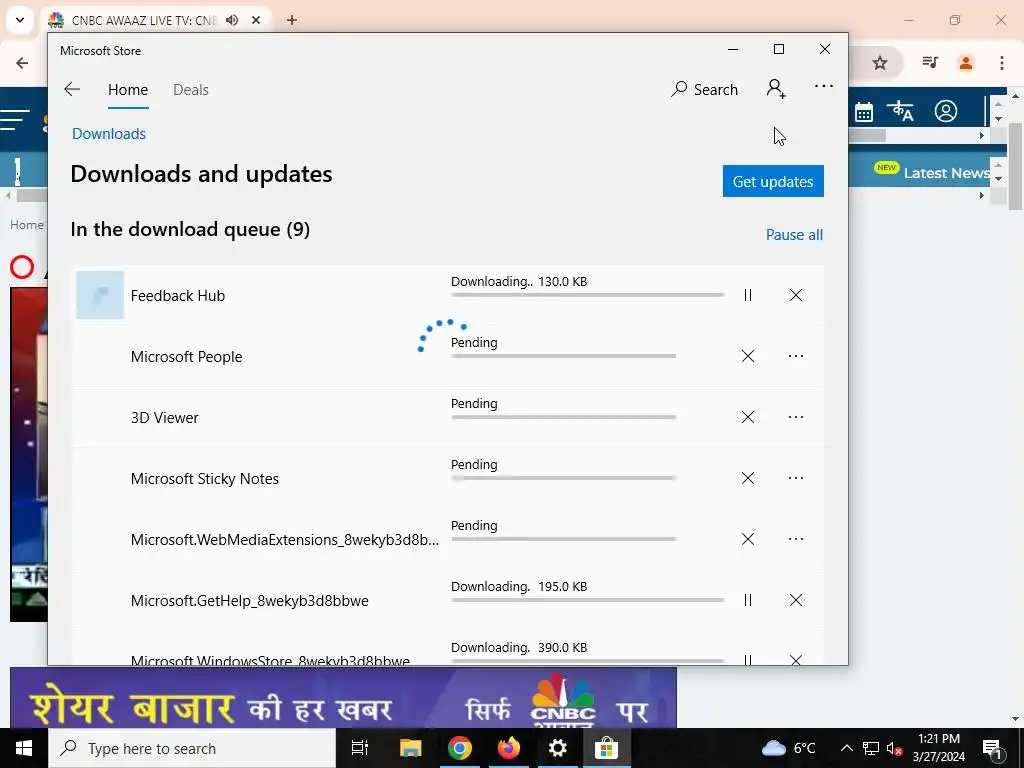The image size is (1024, 768).
Task: Open more options for Microsoft People
Action: click(795, 356)
